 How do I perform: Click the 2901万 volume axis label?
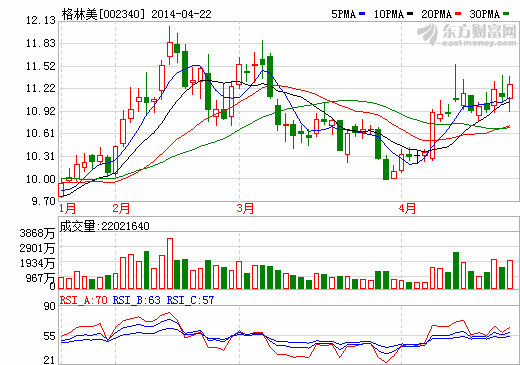(37, 248)
